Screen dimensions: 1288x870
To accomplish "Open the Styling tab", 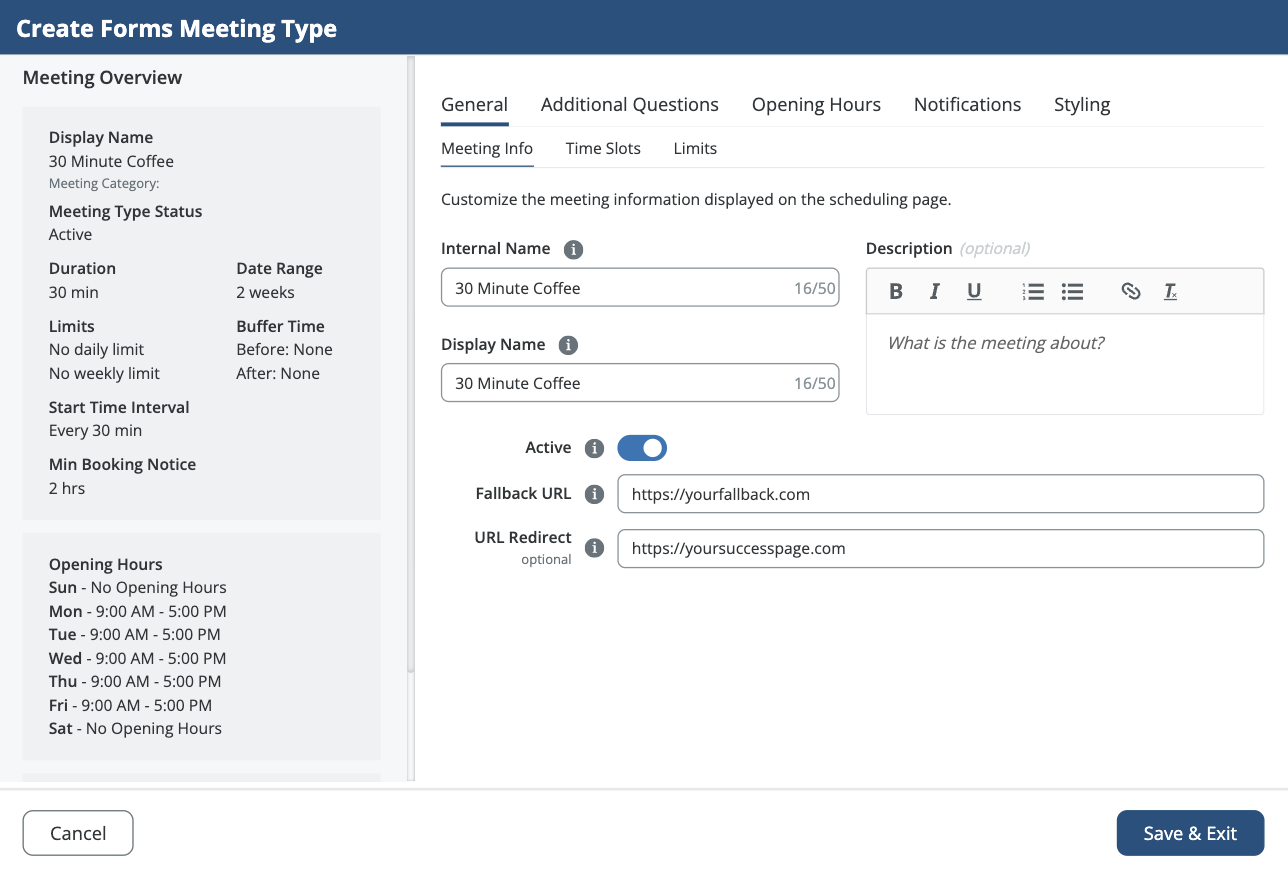I will tap(1082, 105).
